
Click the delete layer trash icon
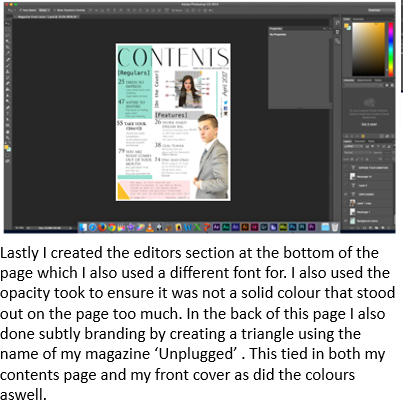click(389, 228)
